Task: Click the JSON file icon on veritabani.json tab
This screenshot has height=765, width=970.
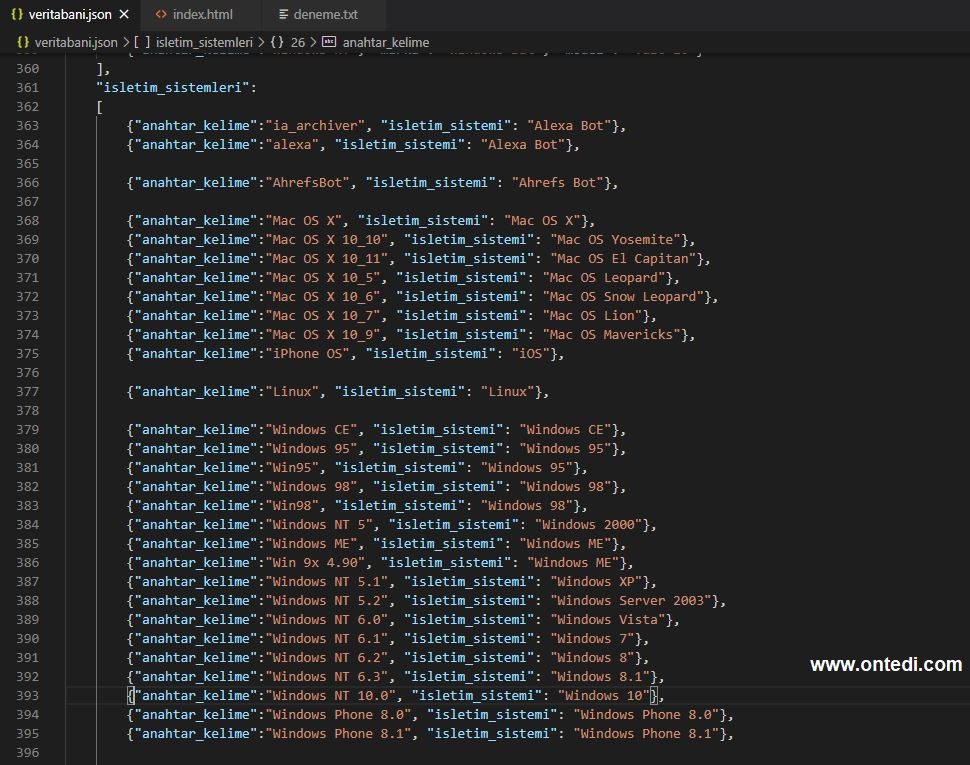Action: 17,14
